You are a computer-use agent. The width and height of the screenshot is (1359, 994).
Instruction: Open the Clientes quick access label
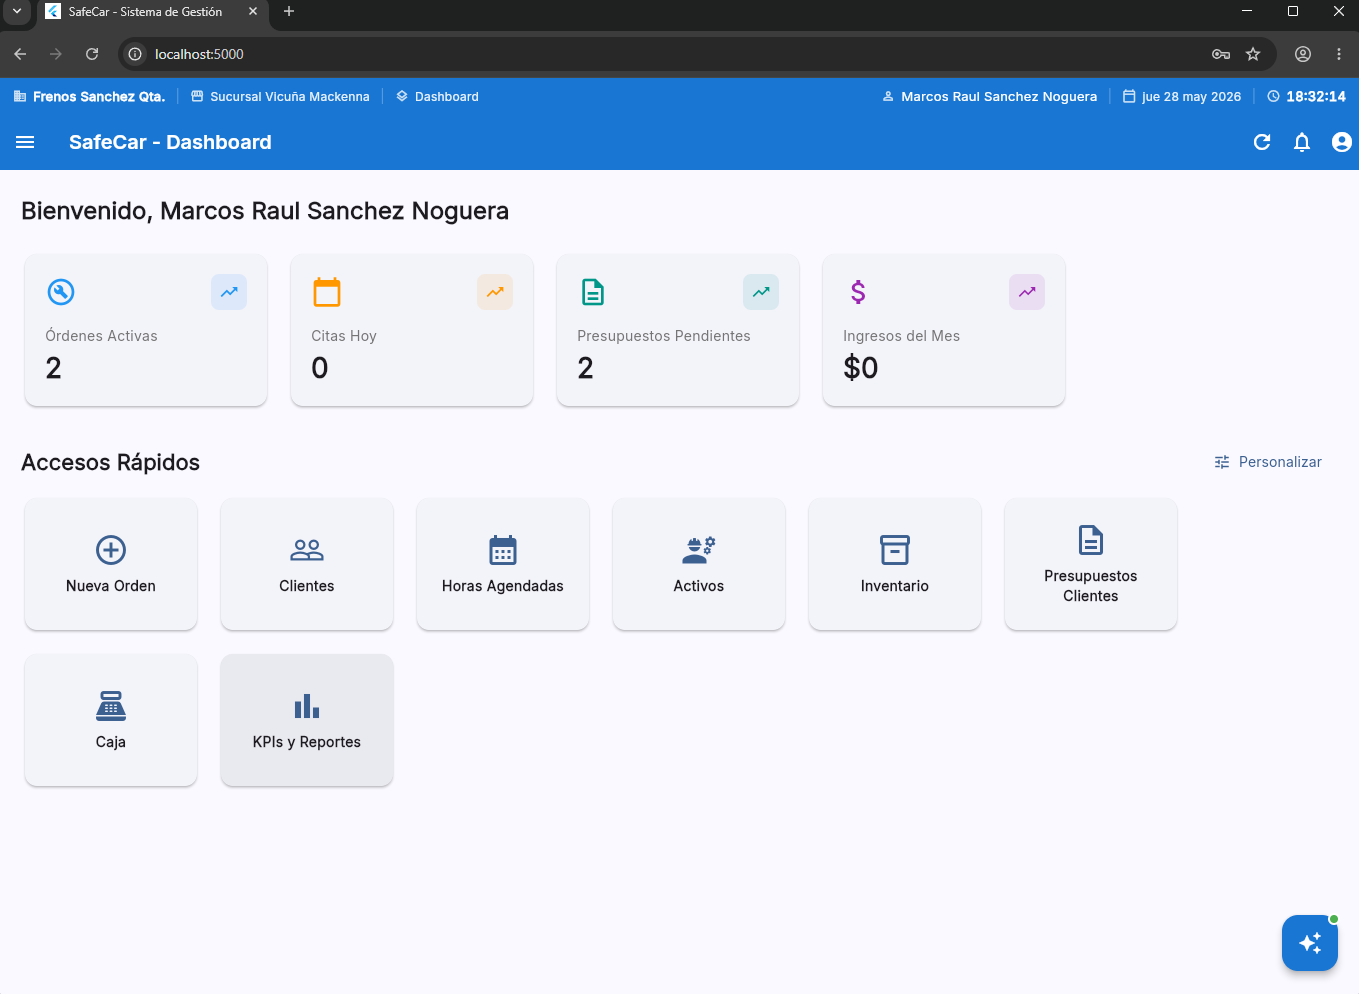(307, 586)
